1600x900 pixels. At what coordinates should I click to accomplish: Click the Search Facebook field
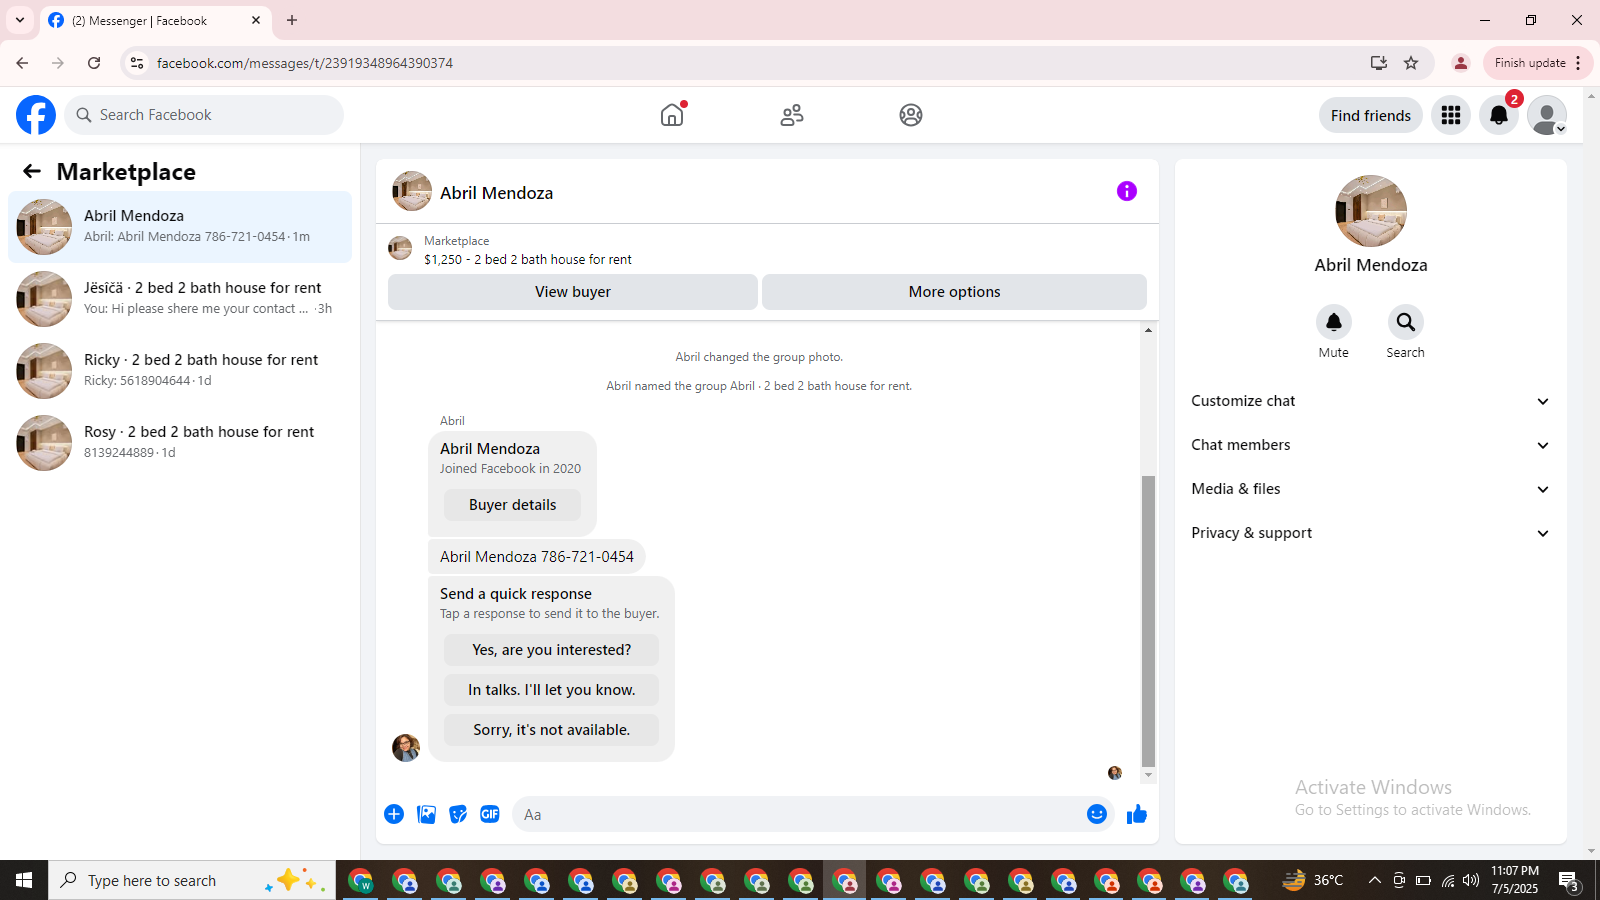click(x=204, y=115)
